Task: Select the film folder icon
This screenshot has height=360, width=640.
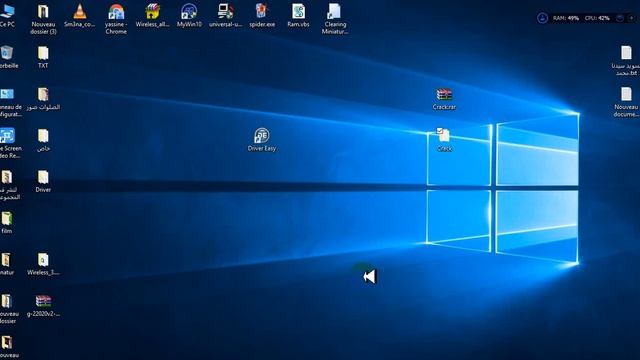Action: tap(7, 223)
